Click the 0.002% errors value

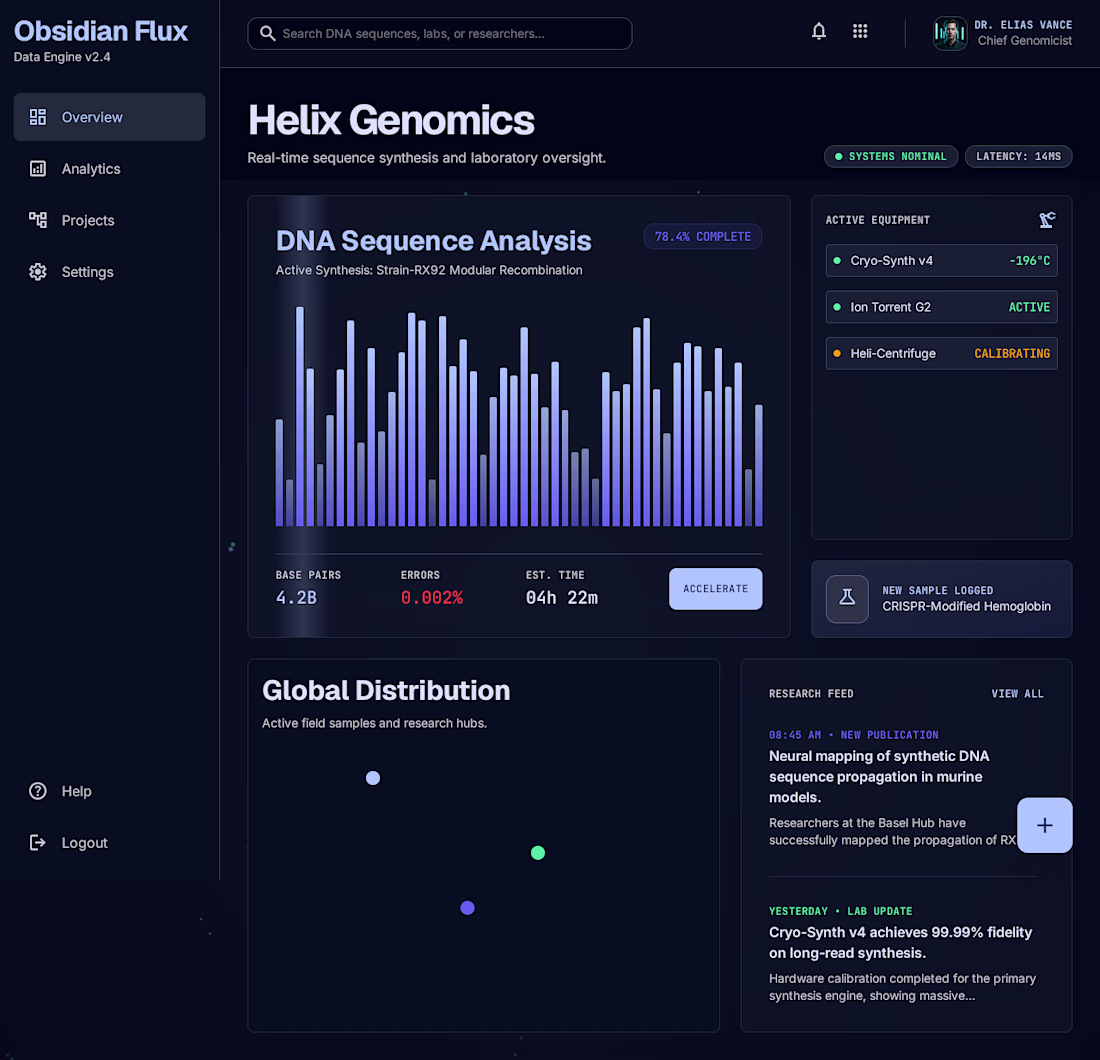[431, 598]
